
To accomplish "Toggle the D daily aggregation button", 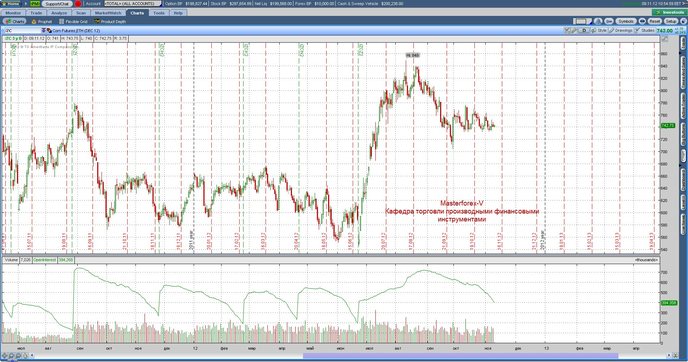I will [584, 30].
